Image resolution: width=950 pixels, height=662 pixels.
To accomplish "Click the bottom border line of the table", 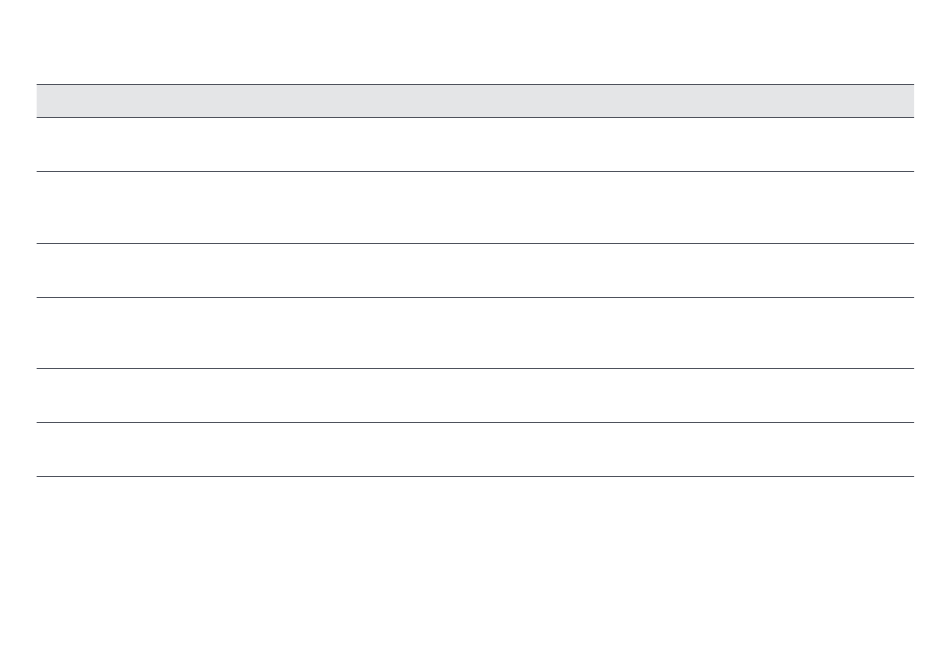I will [x=475, y=477].
